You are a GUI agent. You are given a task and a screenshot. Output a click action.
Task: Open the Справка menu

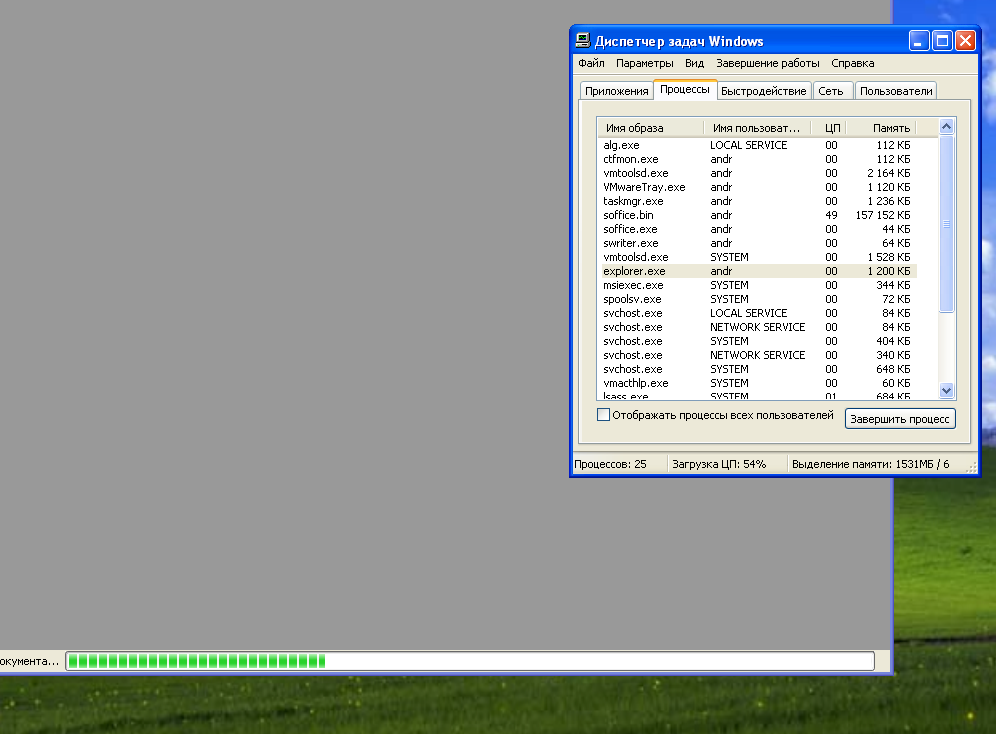pos(852,63)
